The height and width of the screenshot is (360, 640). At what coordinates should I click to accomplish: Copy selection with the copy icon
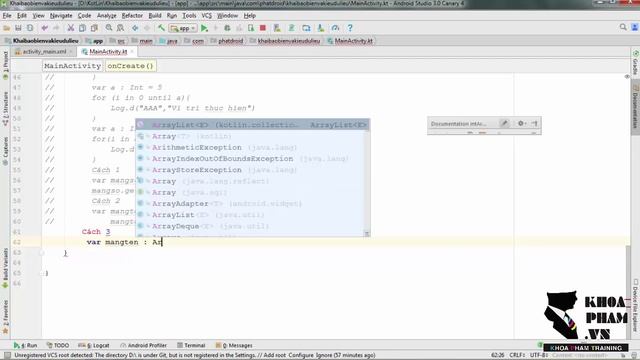pyautogui.click(x=82, y=28)
